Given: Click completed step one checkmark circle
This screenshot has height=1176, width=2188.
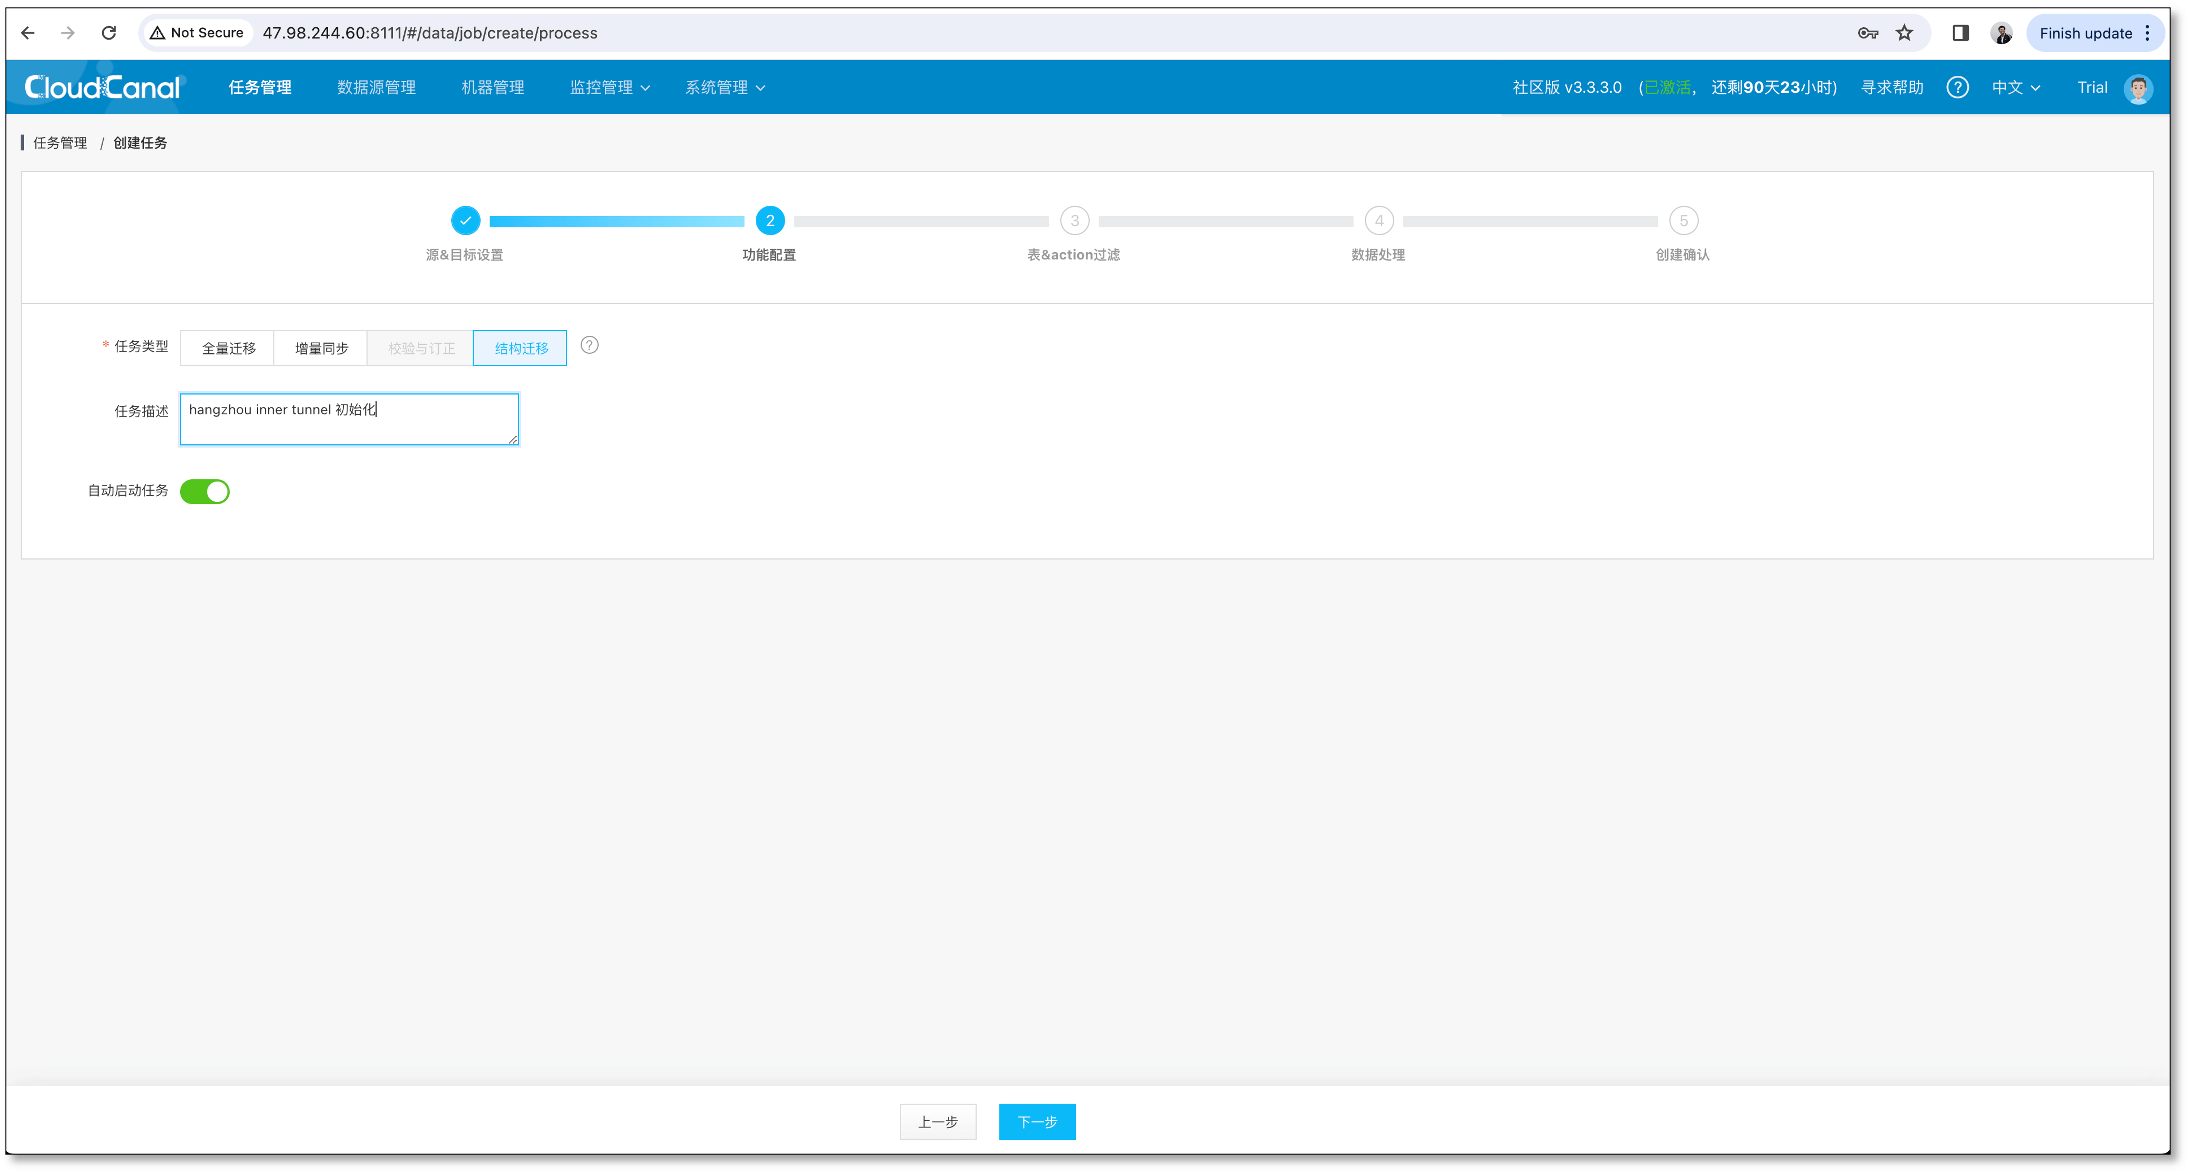Looking at the screenshot, I should (x=465, y=221).
